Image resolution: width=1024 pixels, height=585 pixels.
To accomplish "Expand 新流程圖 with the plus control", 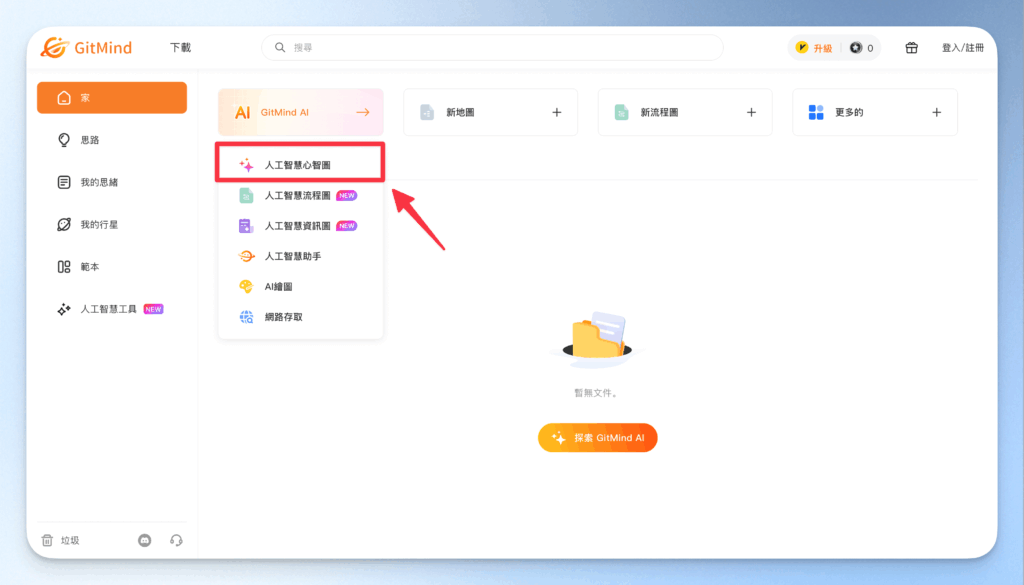I will 751,112.
